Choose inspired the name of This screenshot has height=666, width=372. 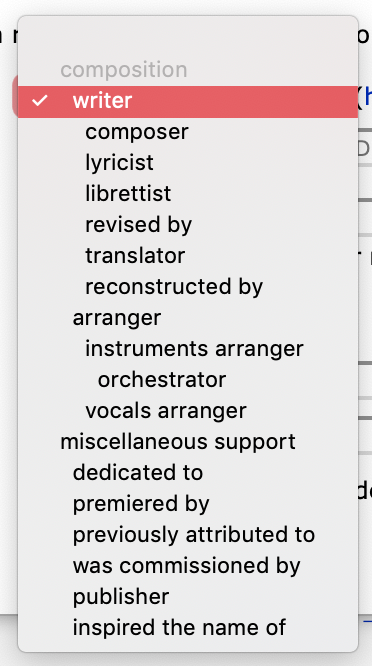click(x=188, y=628)
